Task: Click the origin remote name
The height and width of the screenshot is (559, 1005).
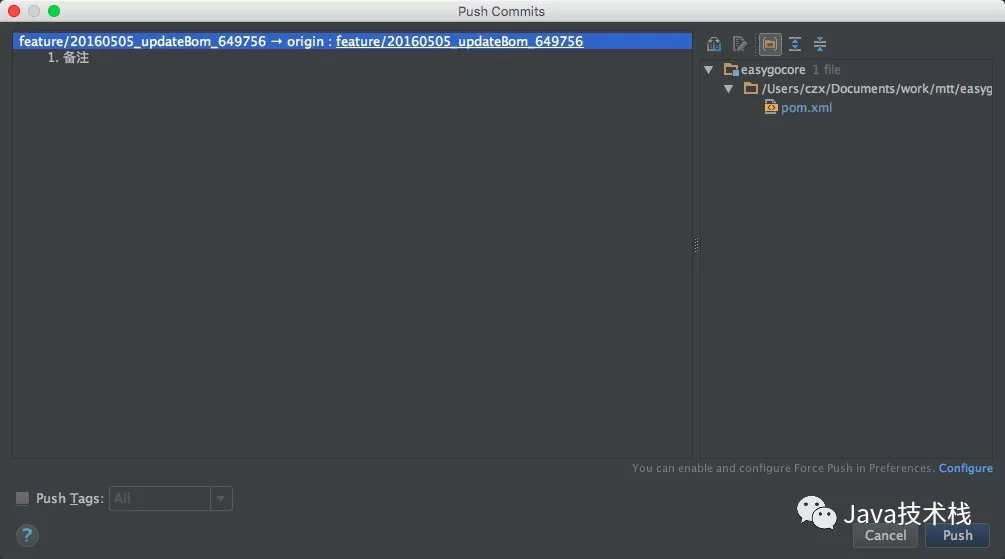Action: coord(305,41)
